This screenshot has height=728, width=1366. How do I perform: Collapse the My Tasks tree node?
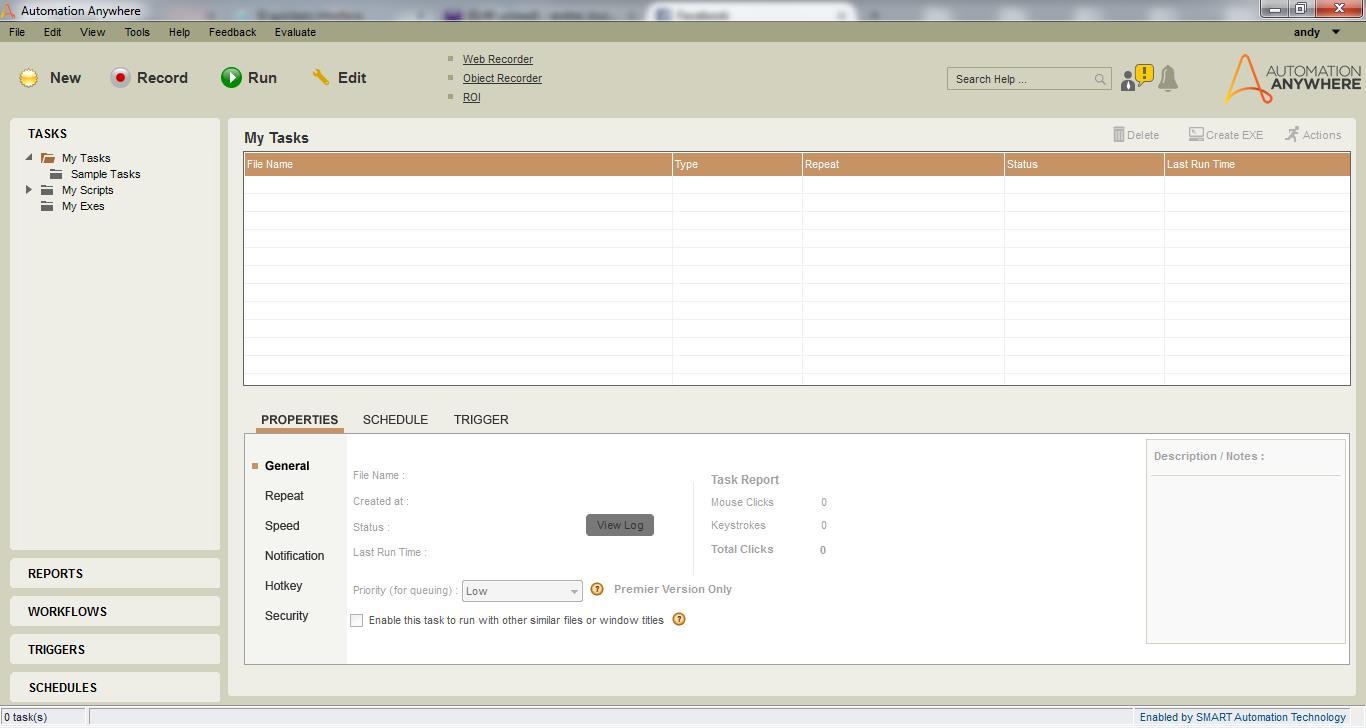[x=27, y=157]
